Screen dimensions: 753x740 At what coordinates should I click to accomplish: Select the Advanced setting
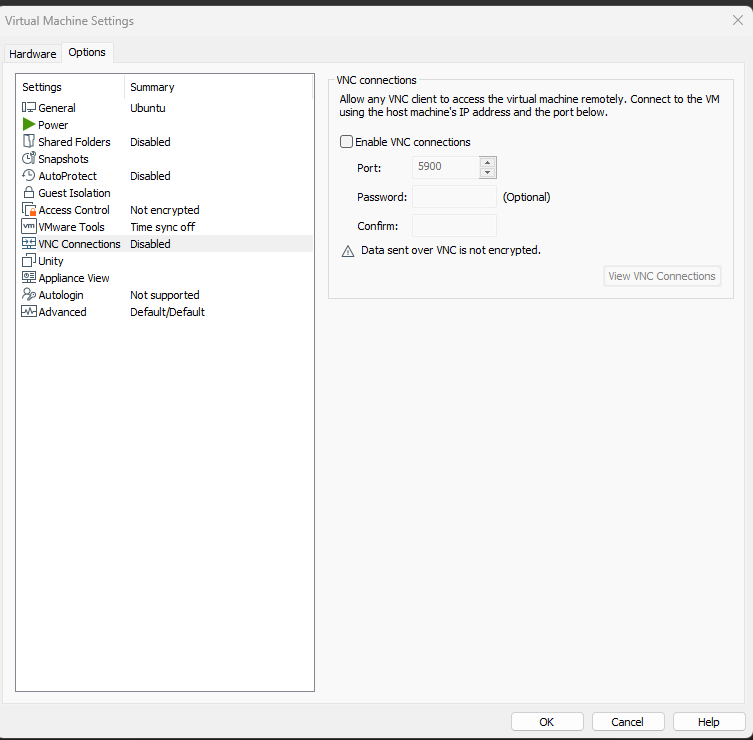[62, 312]
